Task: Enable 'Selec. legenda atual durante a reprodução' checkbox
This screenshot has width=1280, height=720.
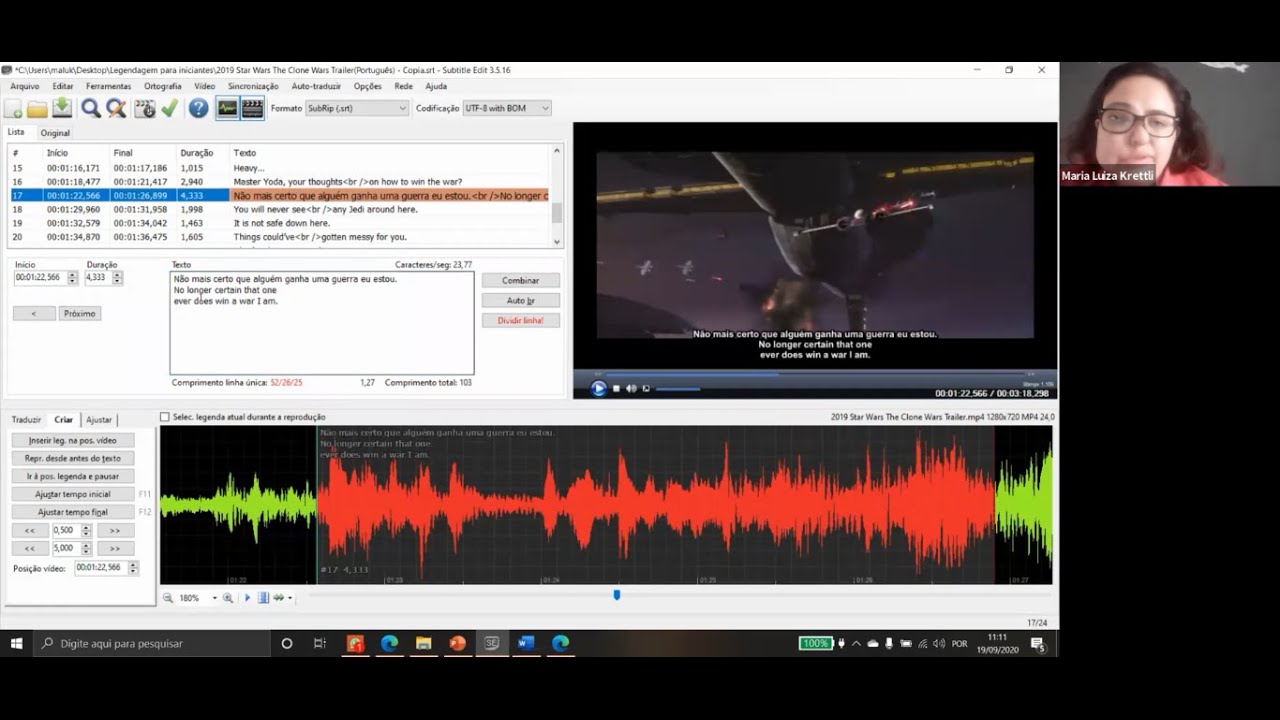Action: (165, 417)
